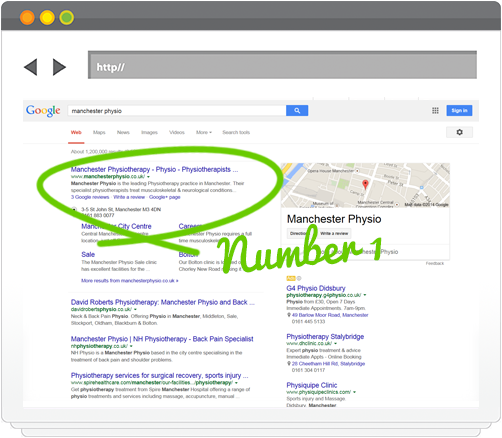Click the http:// address bar

(282, 65)
